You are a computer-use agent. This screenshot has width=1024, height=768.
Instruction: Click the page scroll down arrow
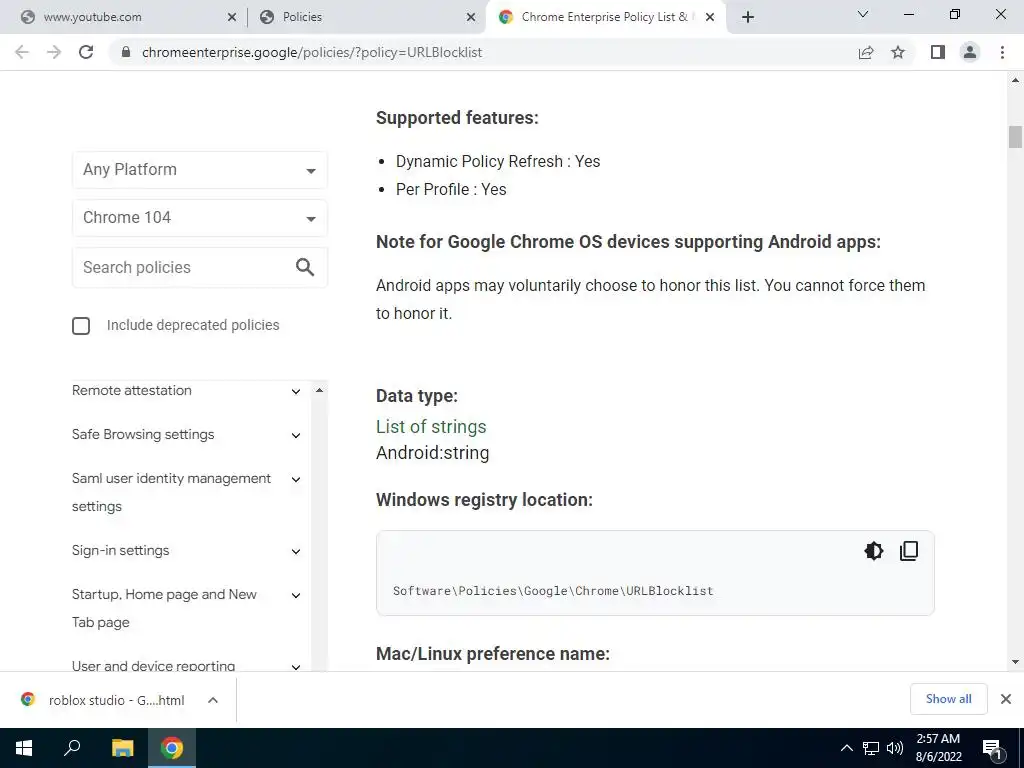coord(1015,662)
